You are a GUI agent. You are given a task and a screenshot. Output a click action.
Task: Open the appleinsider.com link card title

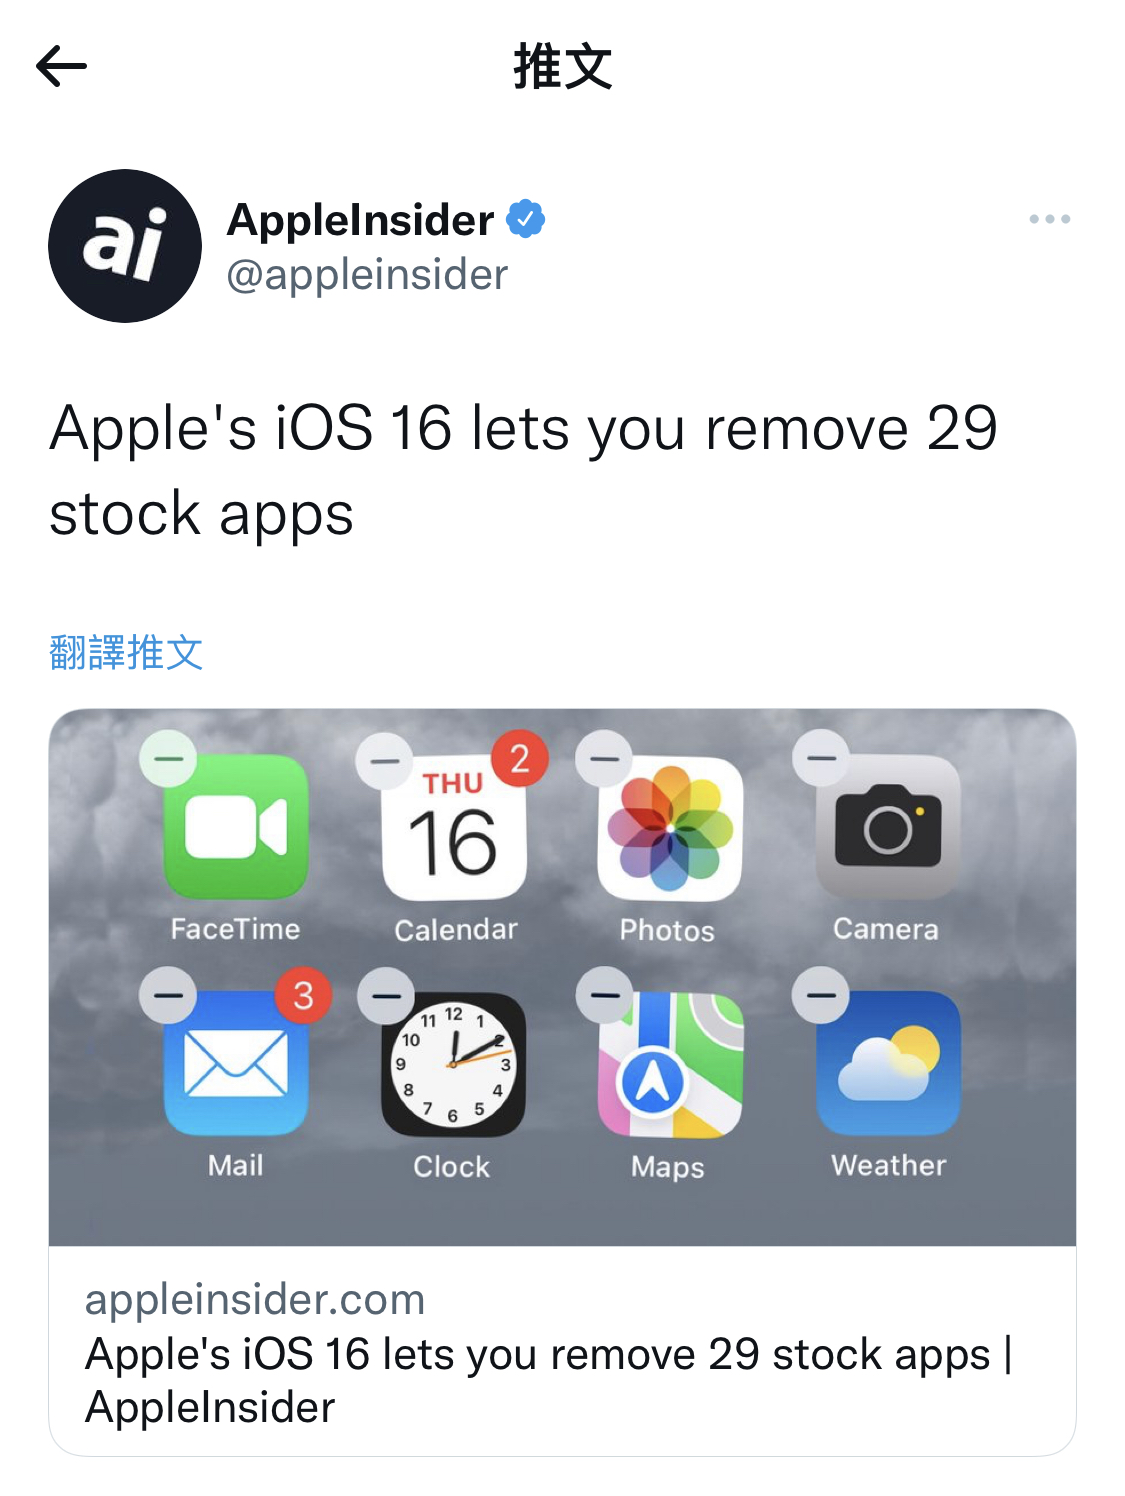point(549,1380)
